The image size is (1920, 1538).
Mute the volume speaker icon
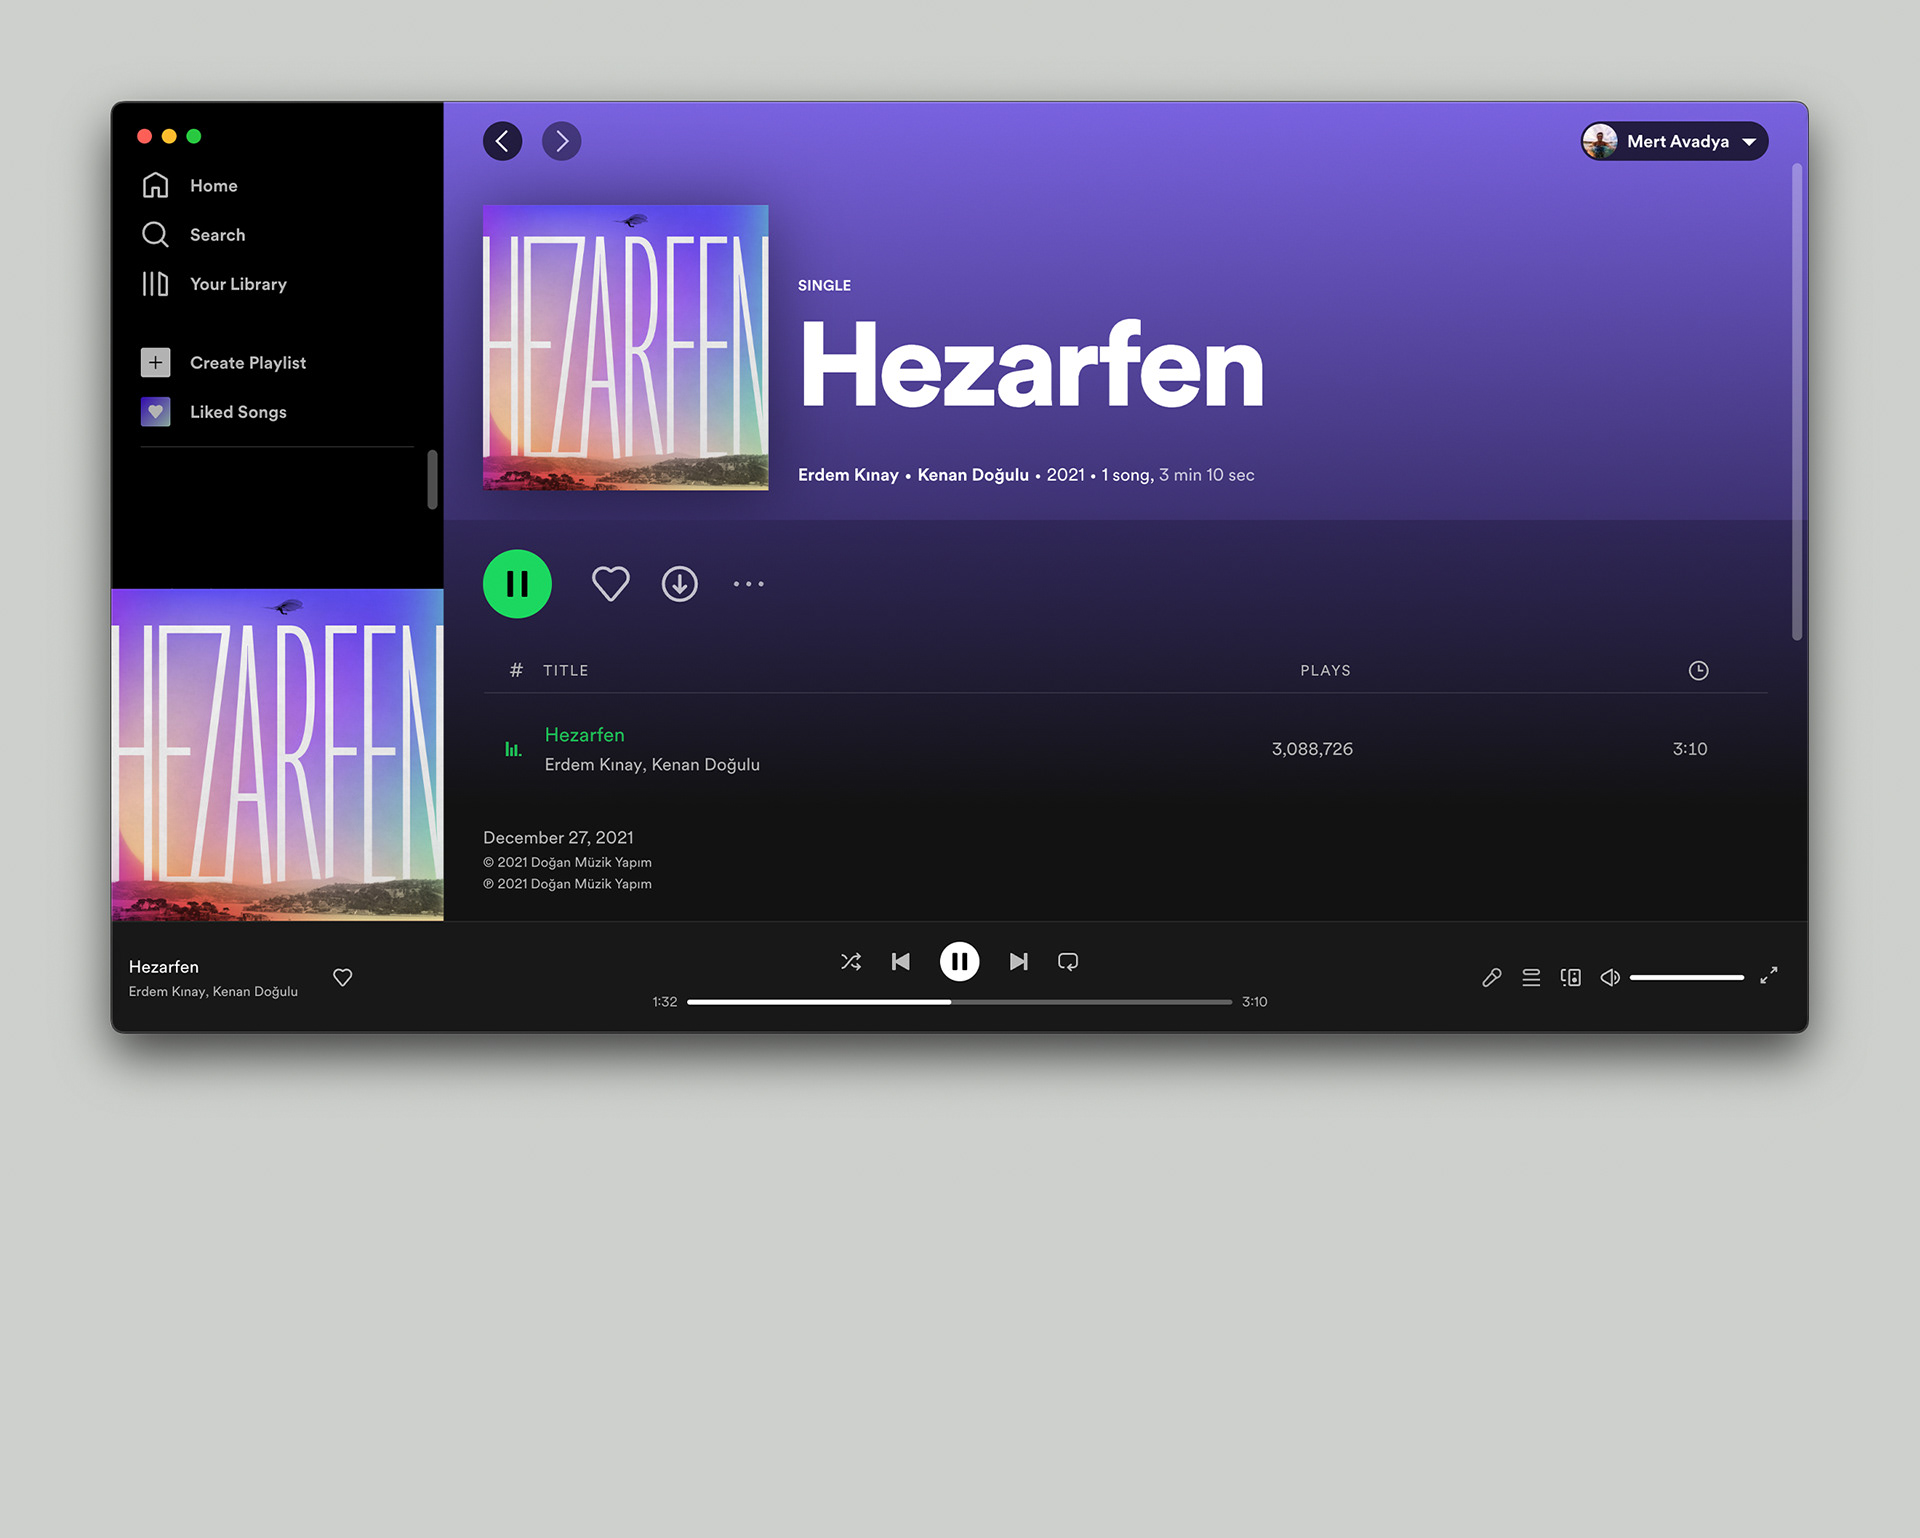(1609, 977)
